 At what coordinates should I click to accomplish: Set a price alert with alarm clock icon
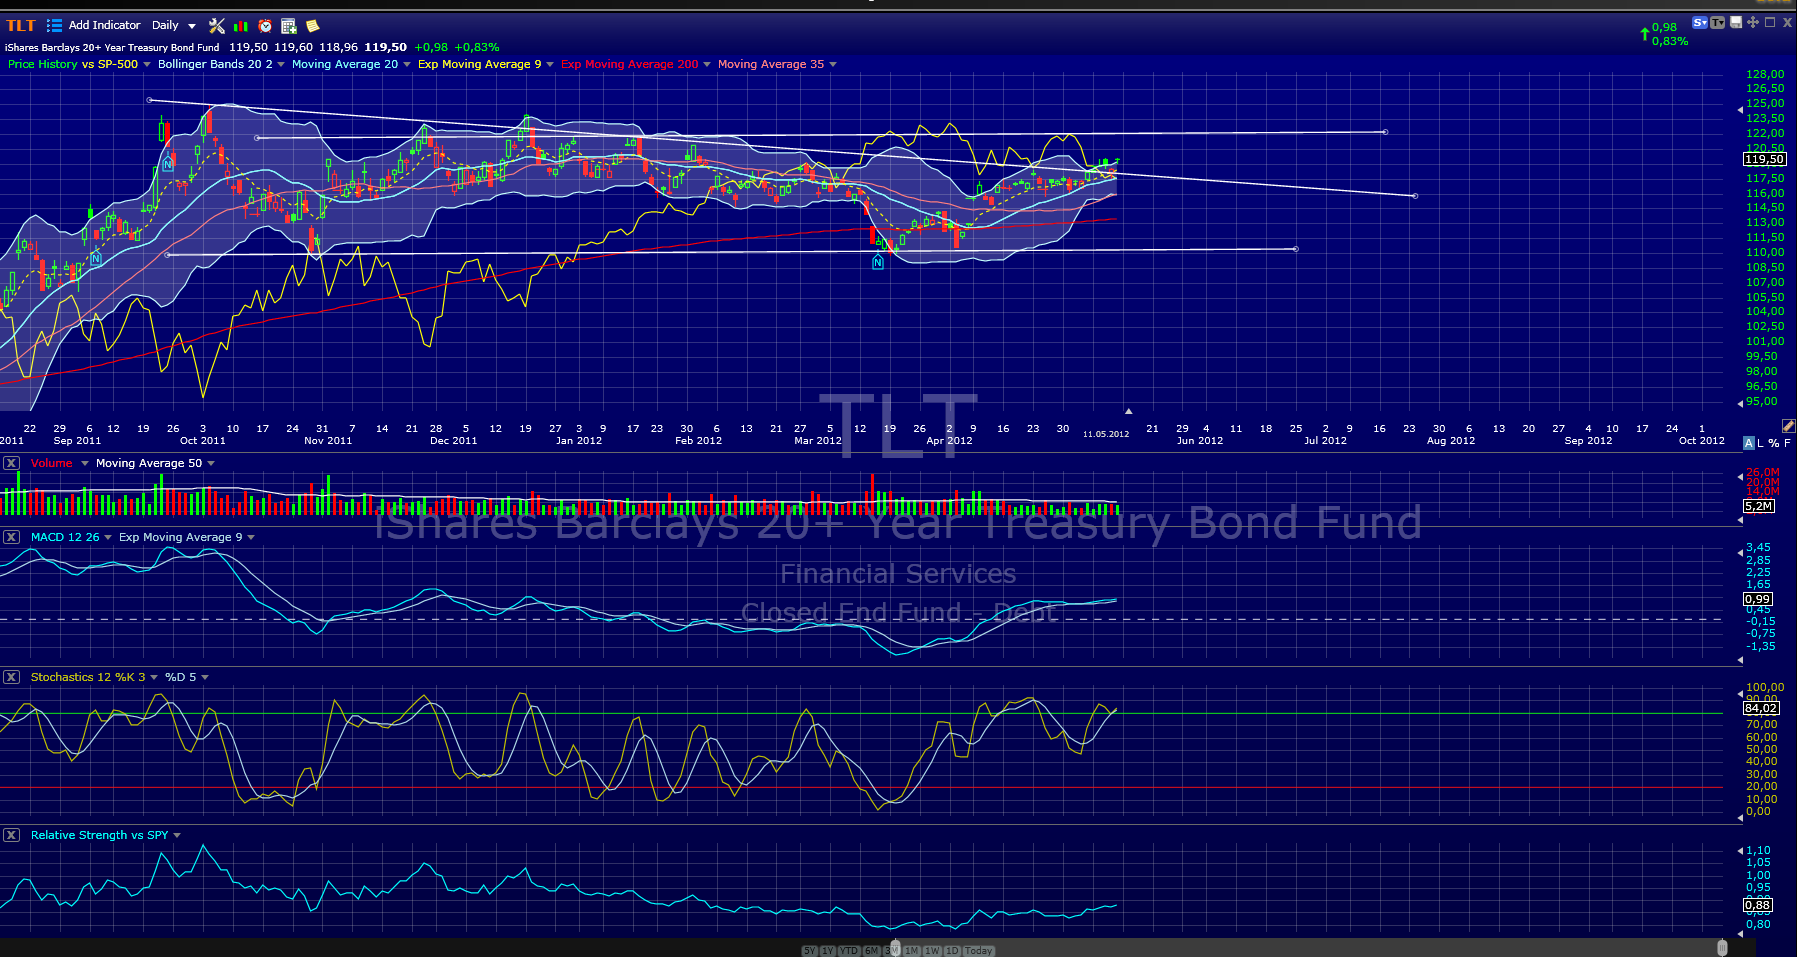tap(265, 26)
